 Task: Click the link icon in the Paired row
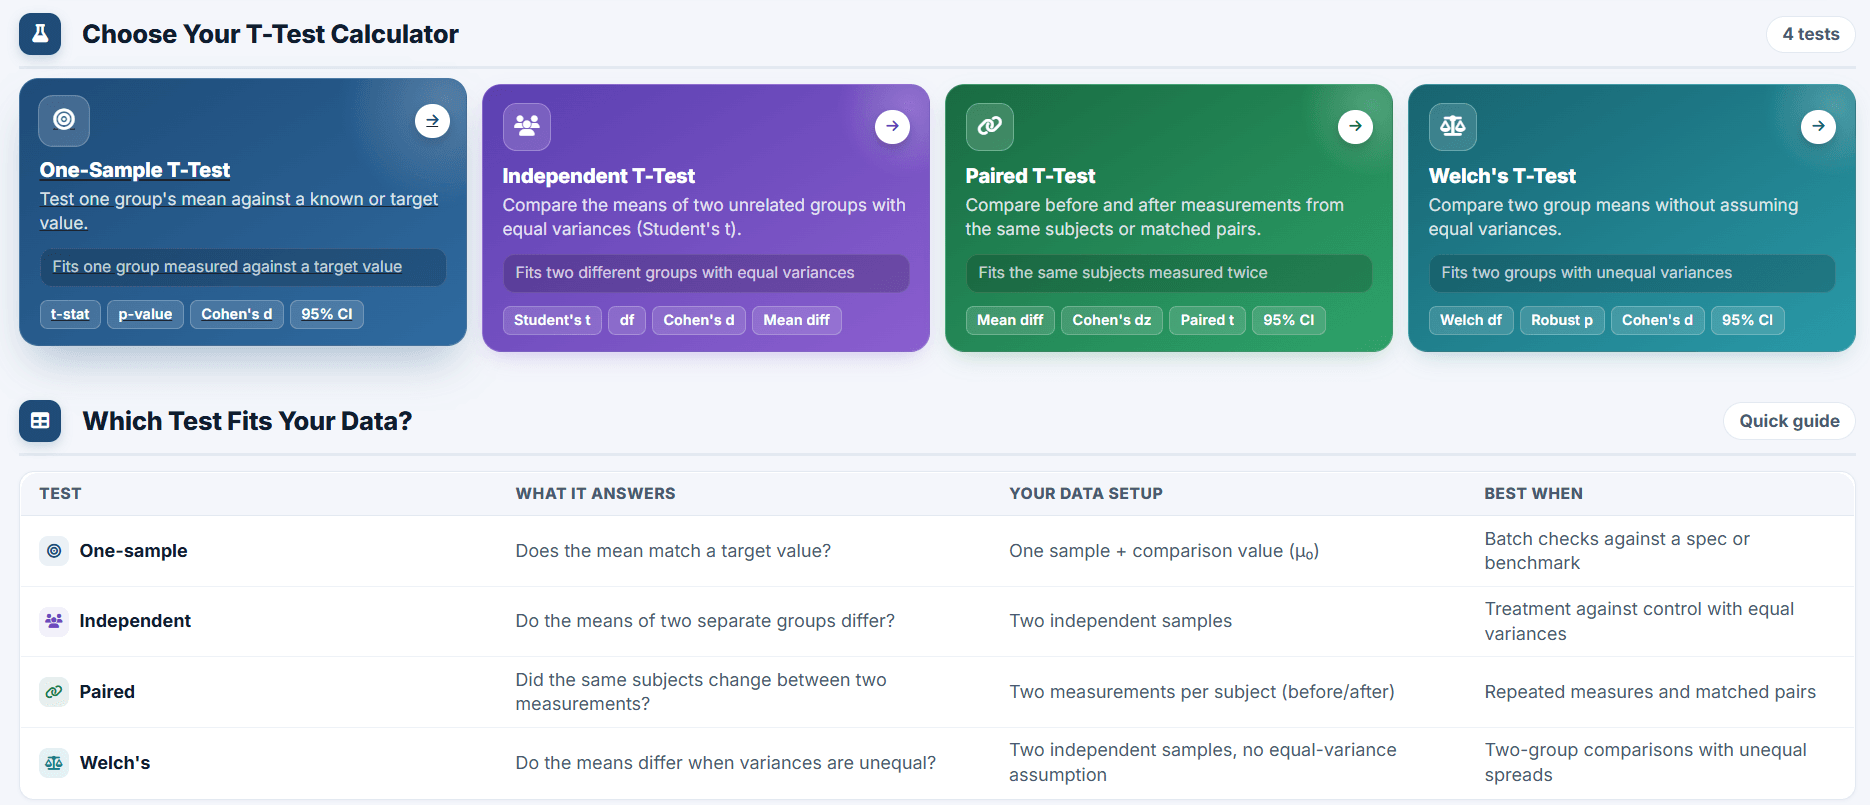(x=54, y=692)
